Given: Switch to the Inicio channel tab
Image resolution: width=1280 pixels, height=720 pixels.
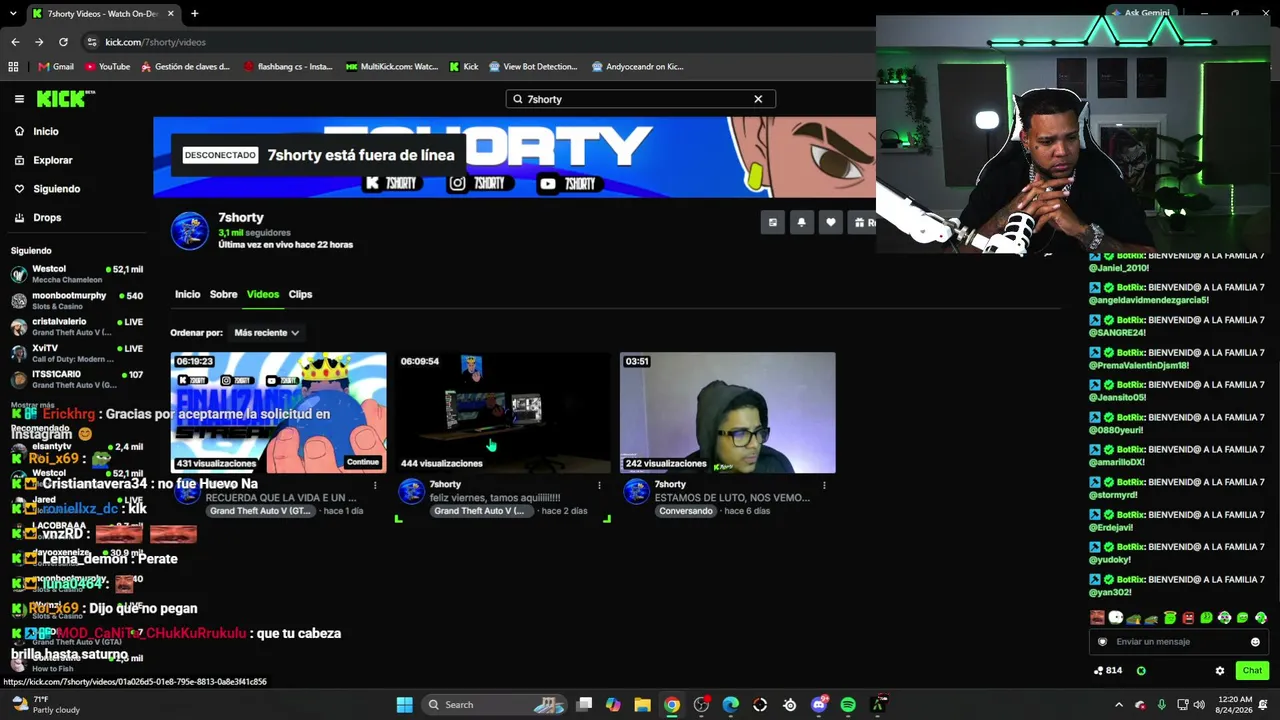Looking at the screenshot, I should (x=187, y=294).
